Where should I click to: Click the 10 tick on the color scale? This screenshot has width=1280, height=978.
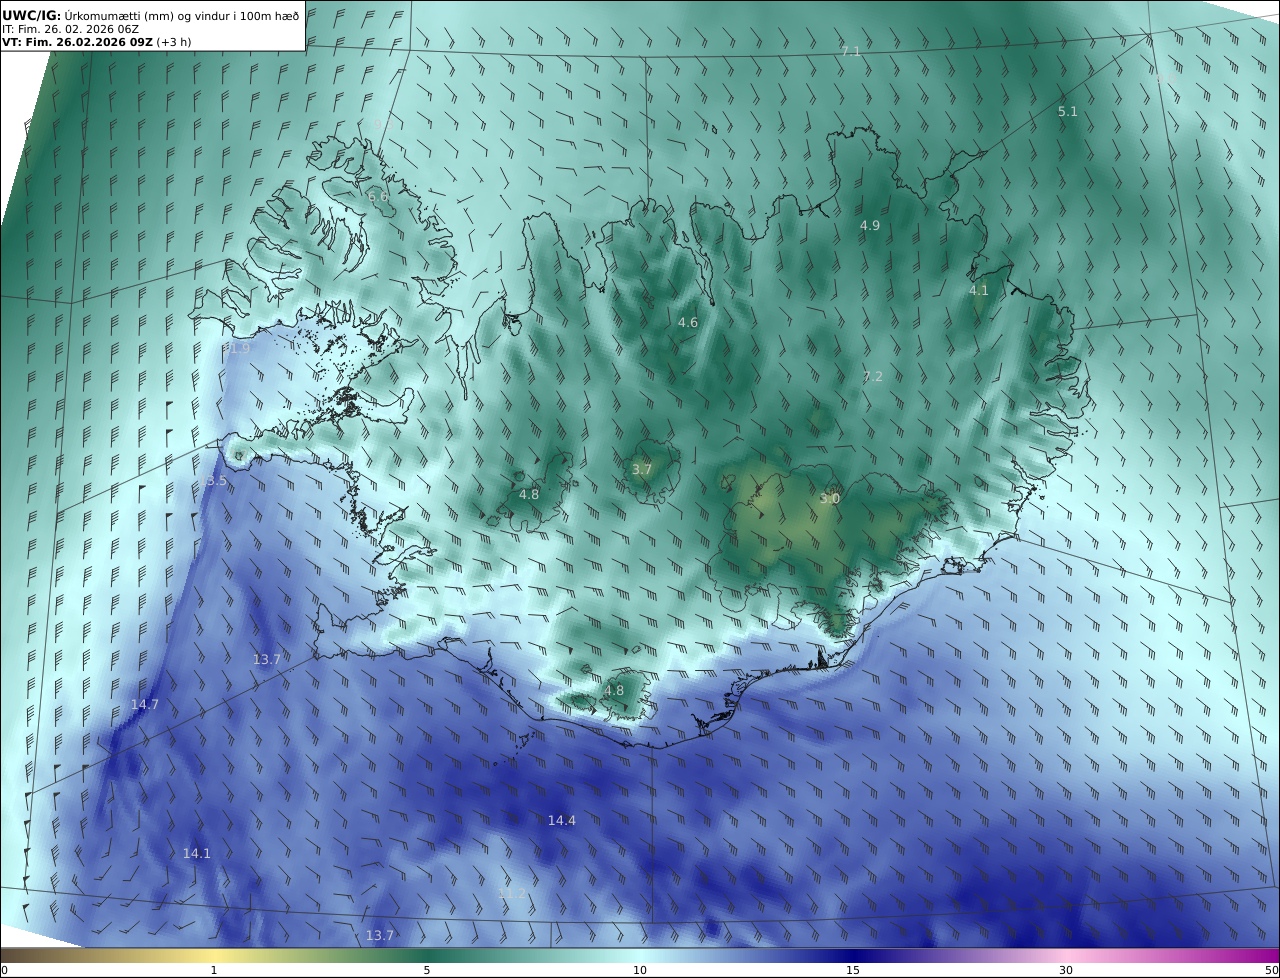coord(640,970)
